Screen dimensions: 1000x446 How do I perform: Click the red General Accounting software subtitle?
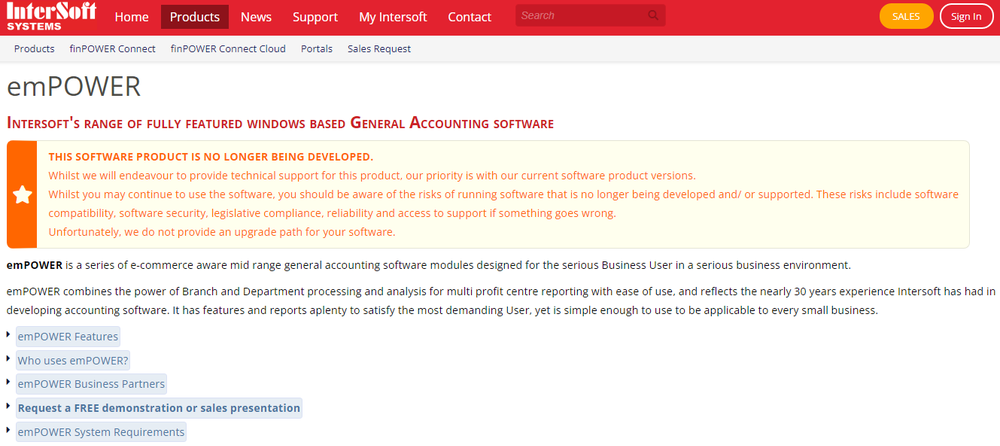click(280, 123)
